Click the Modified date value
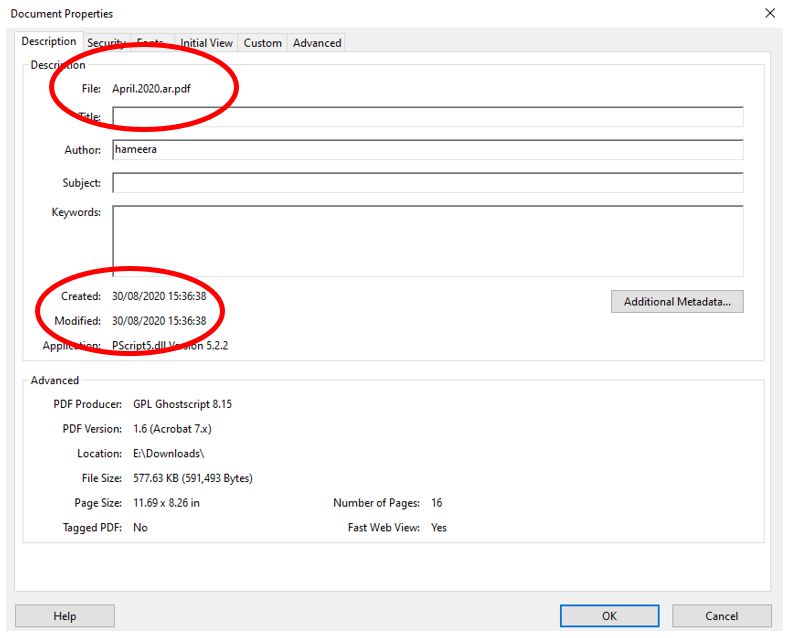This screenshot has height=638, width=788. point(159,321)
